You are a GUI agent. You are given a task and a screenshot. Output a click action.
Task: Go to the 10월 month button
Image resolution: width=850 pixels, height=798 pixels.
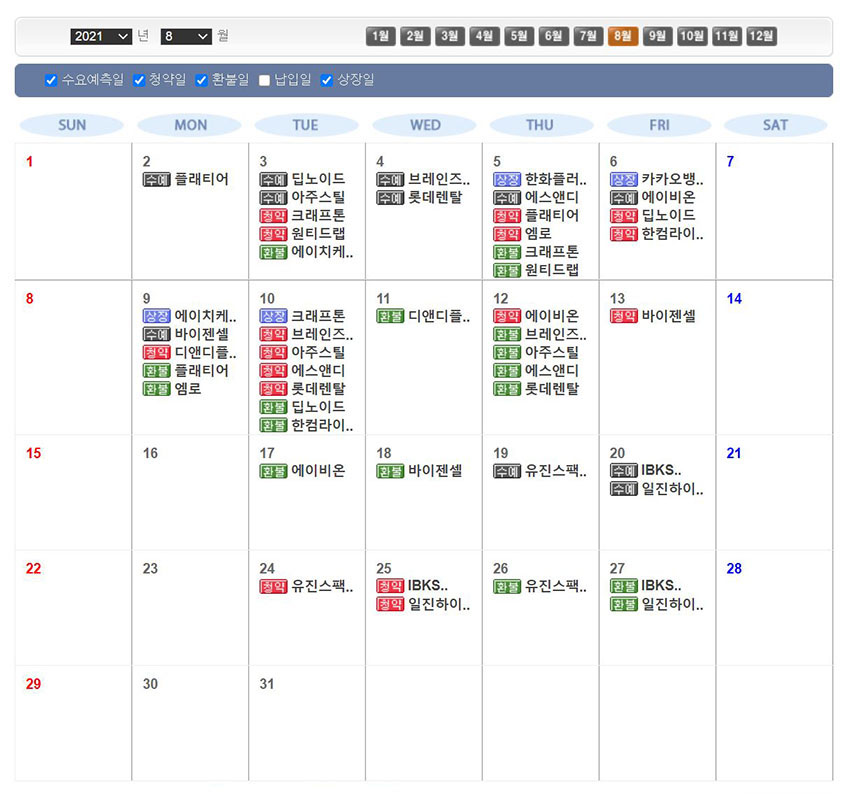[x=692, y=36]
